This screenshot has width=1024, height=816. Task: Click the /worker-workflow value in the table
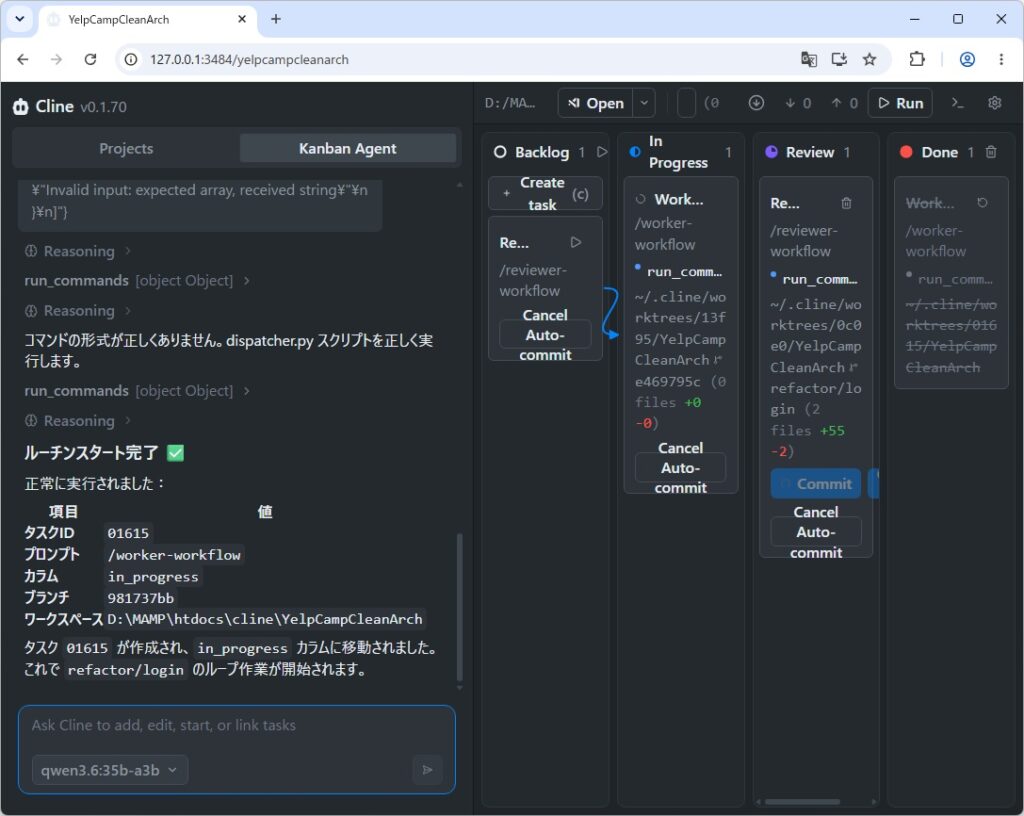174,555
